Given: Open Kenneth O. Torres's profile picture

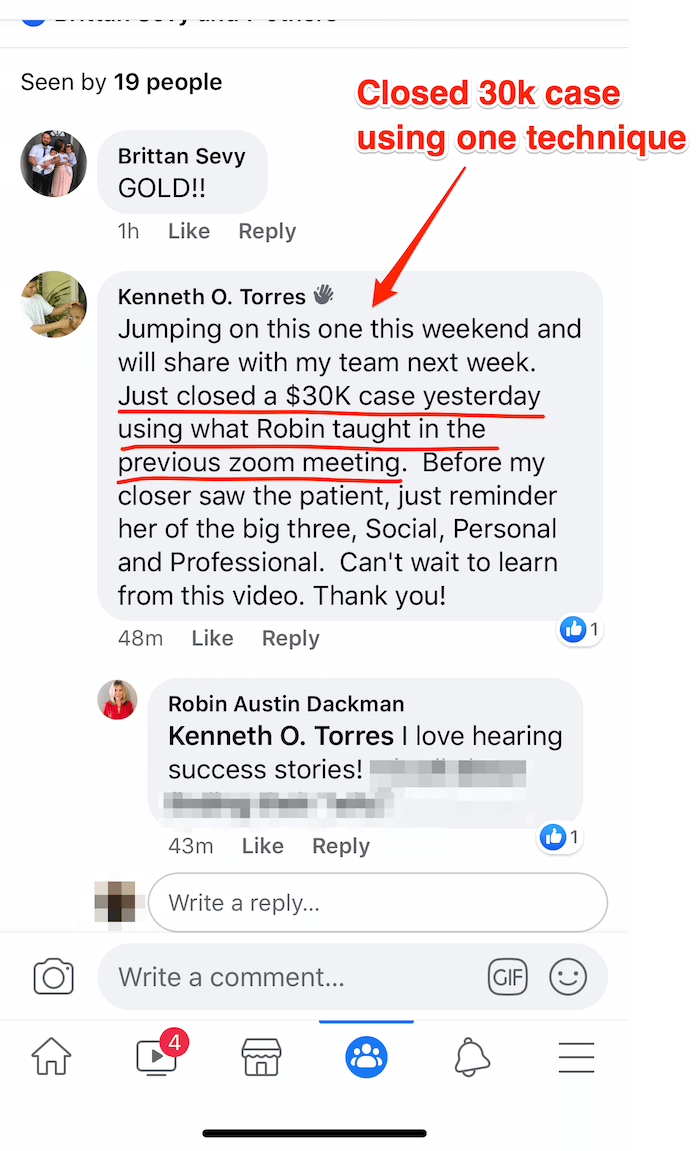Looking at the screenshot, I should click(54, 304).
